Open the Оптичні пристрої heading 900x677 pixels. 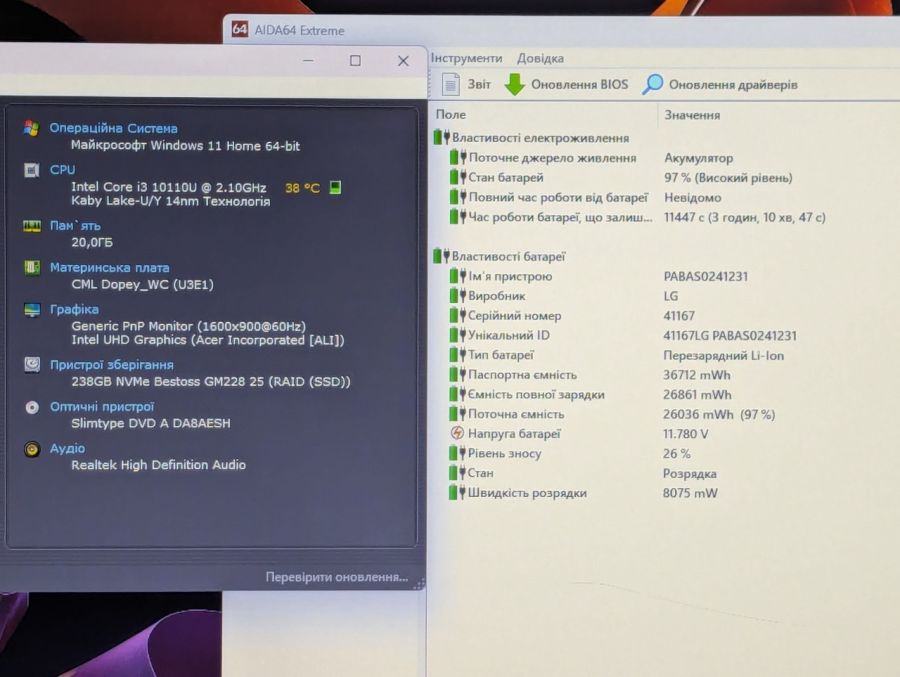coord(102,407)
